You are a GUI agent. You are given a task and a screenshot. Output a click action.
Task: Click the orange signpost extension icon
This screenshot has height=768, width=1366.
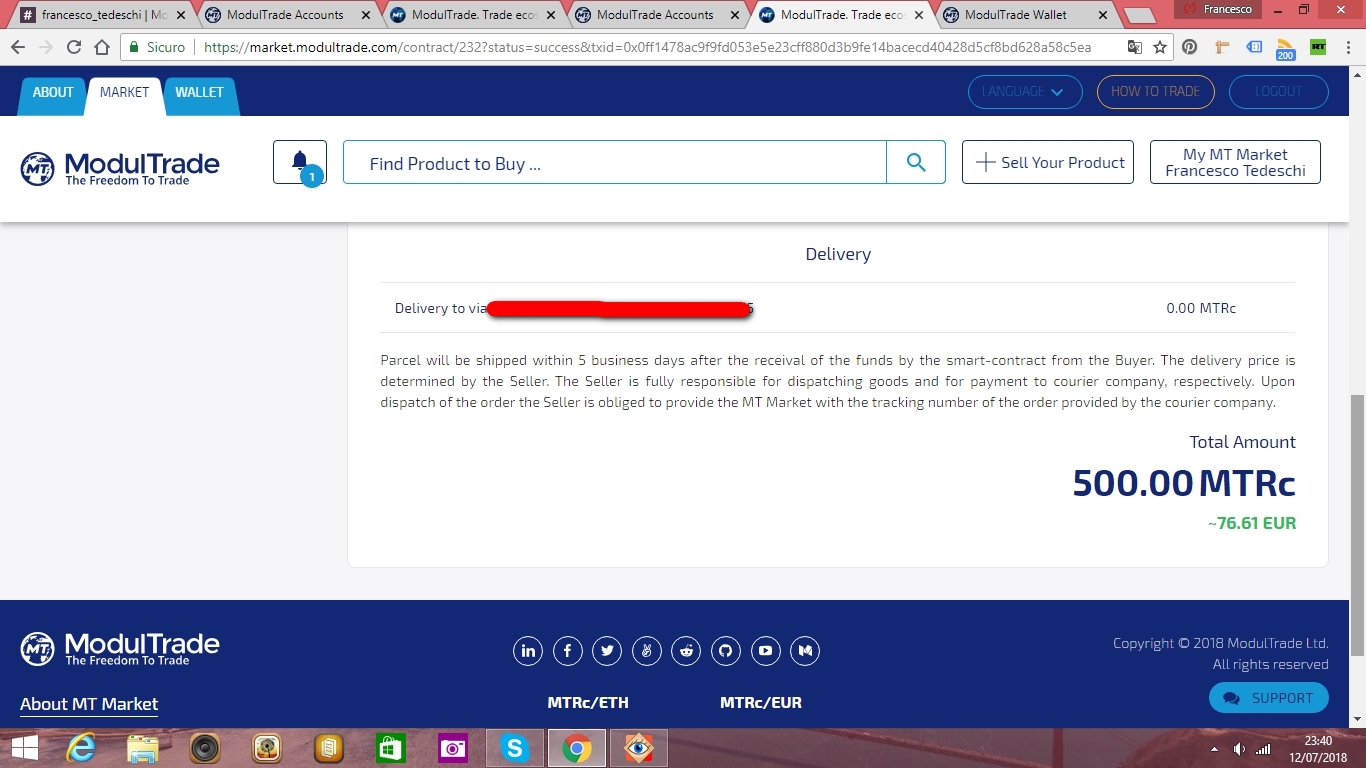(1222, 47)
